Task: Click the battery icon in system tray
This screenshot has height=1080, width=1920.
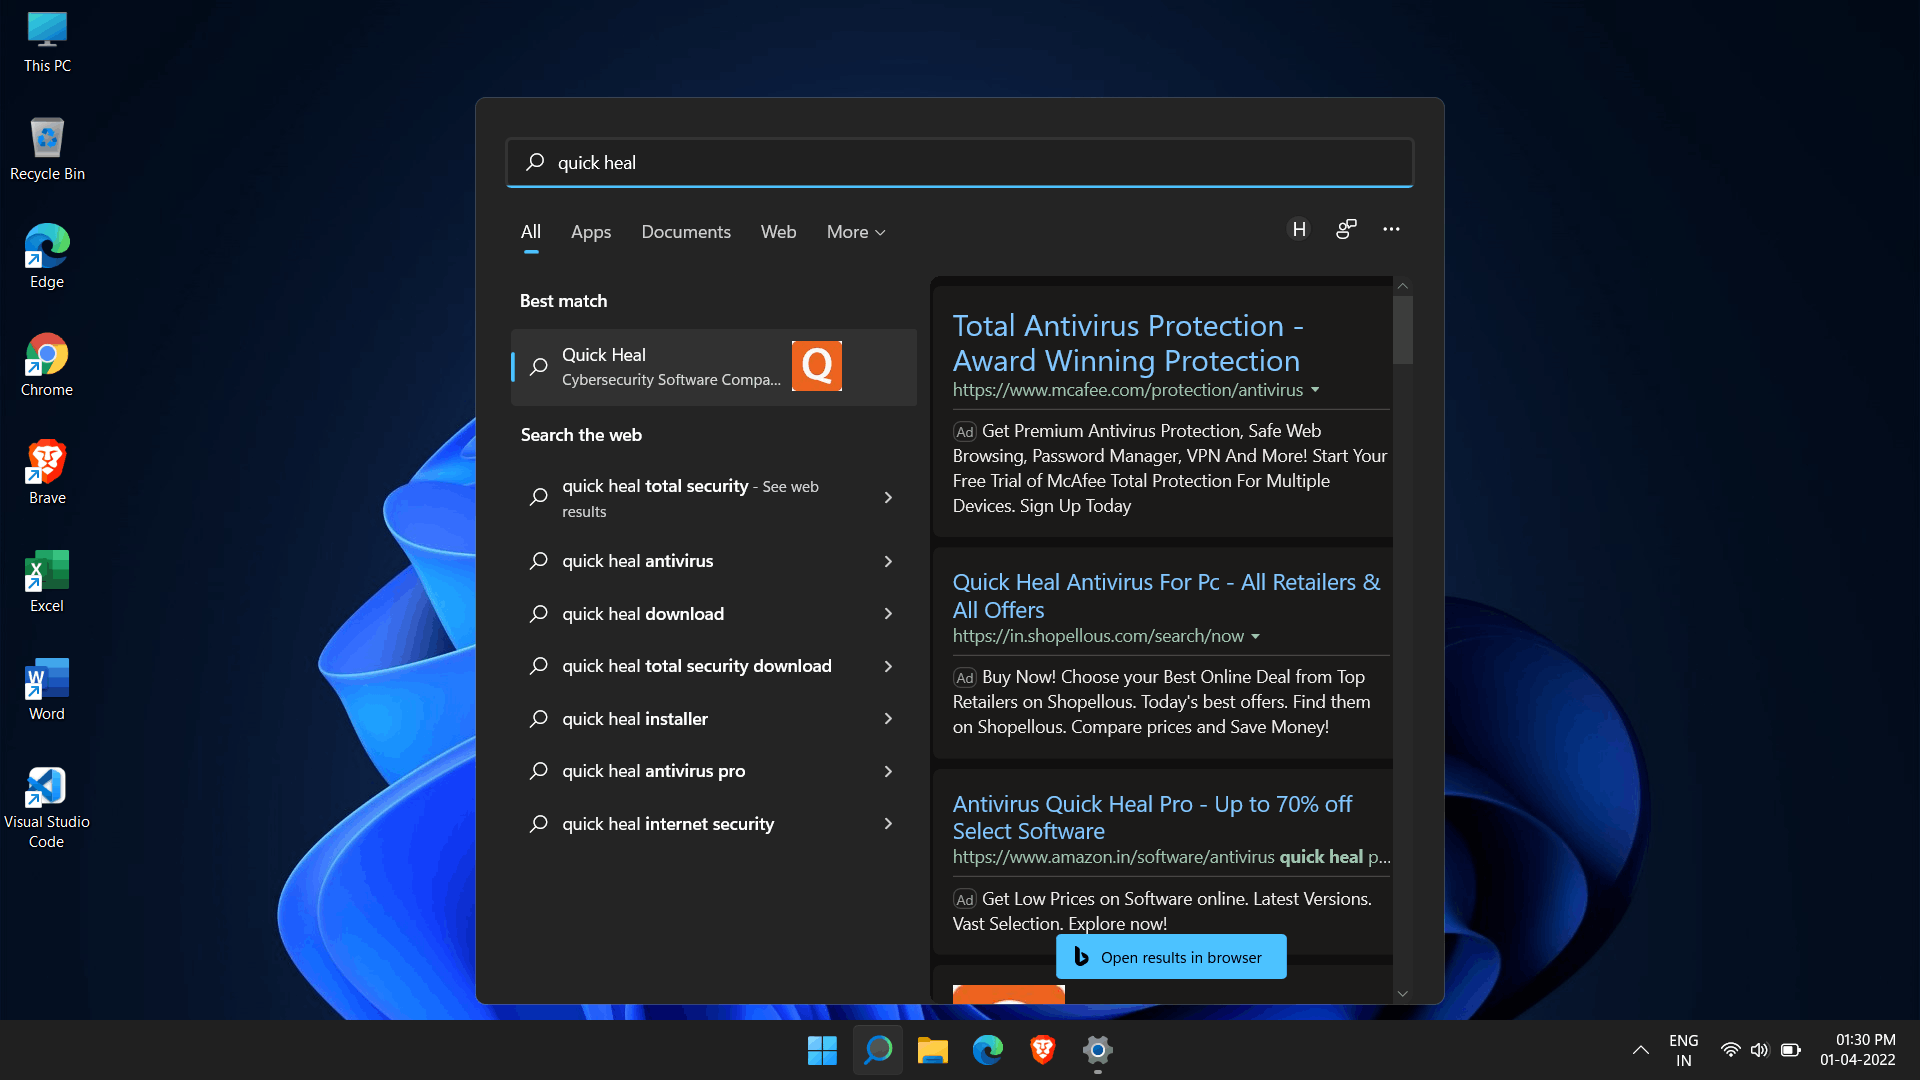Action: pos(1790,1050)
